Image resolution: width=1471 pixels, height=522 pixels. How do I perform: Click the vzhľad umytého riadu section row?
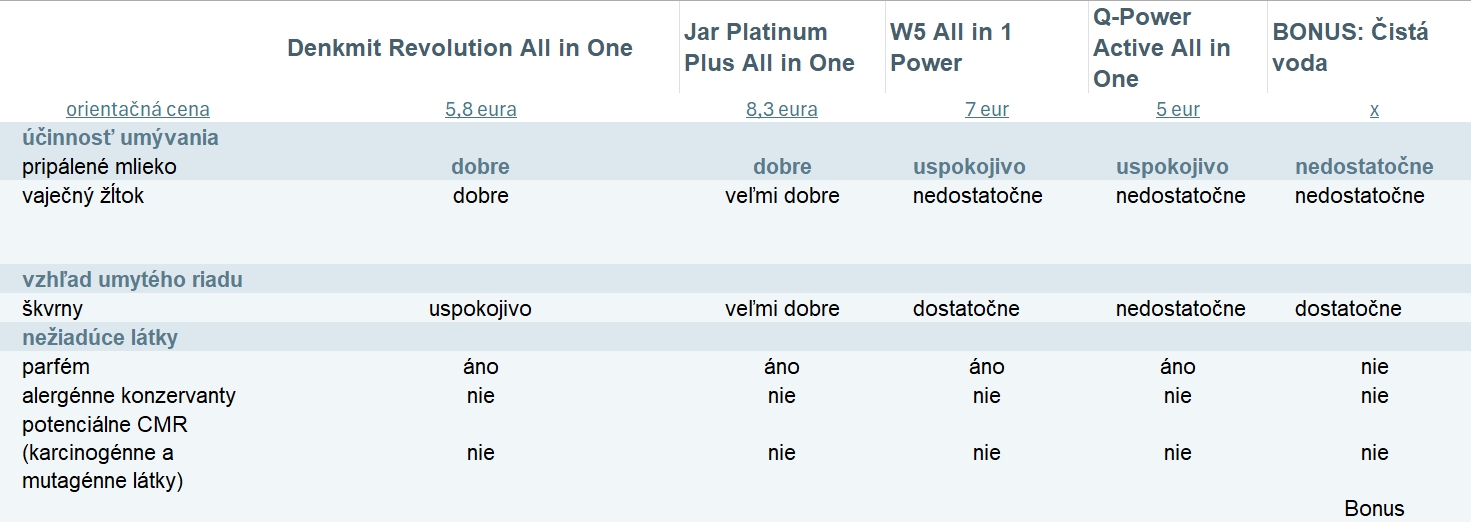735,280
